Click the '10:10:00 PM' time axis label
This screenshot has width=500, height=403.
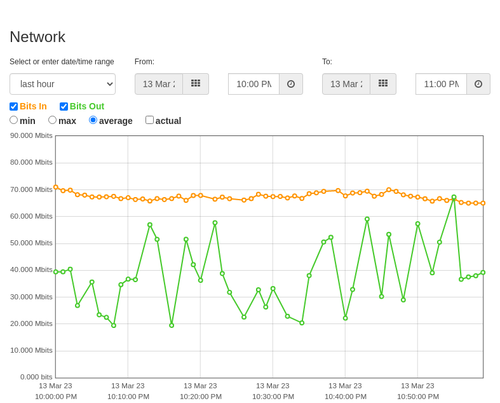coord(128,397)
